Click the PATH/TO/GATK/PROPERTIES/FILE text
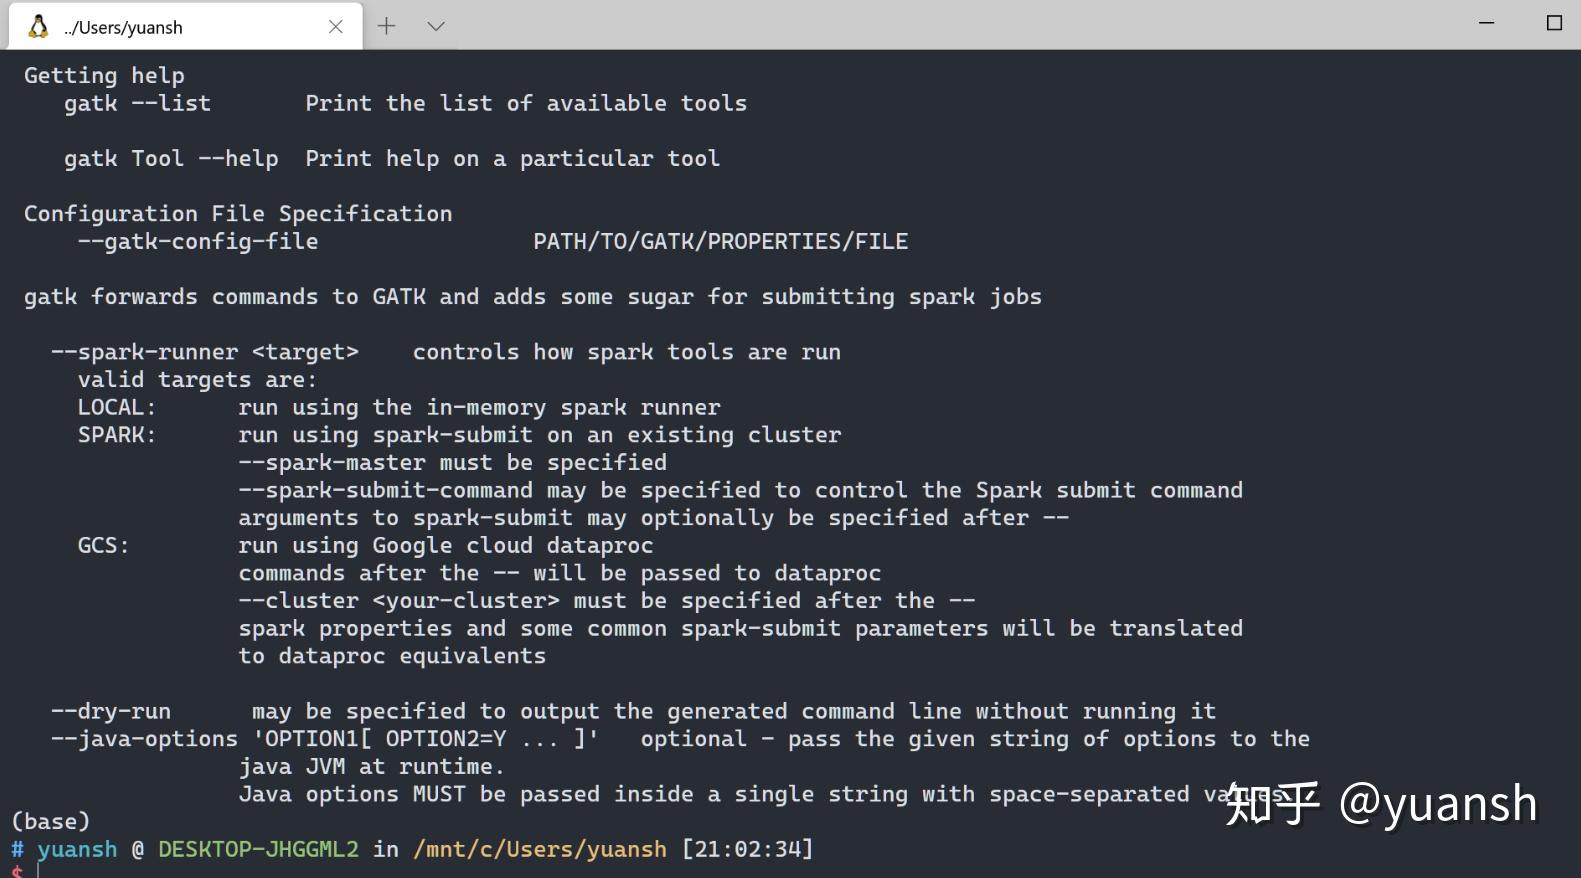The width and height of the screenshot is (1581, 878). [x=720, y=242]
